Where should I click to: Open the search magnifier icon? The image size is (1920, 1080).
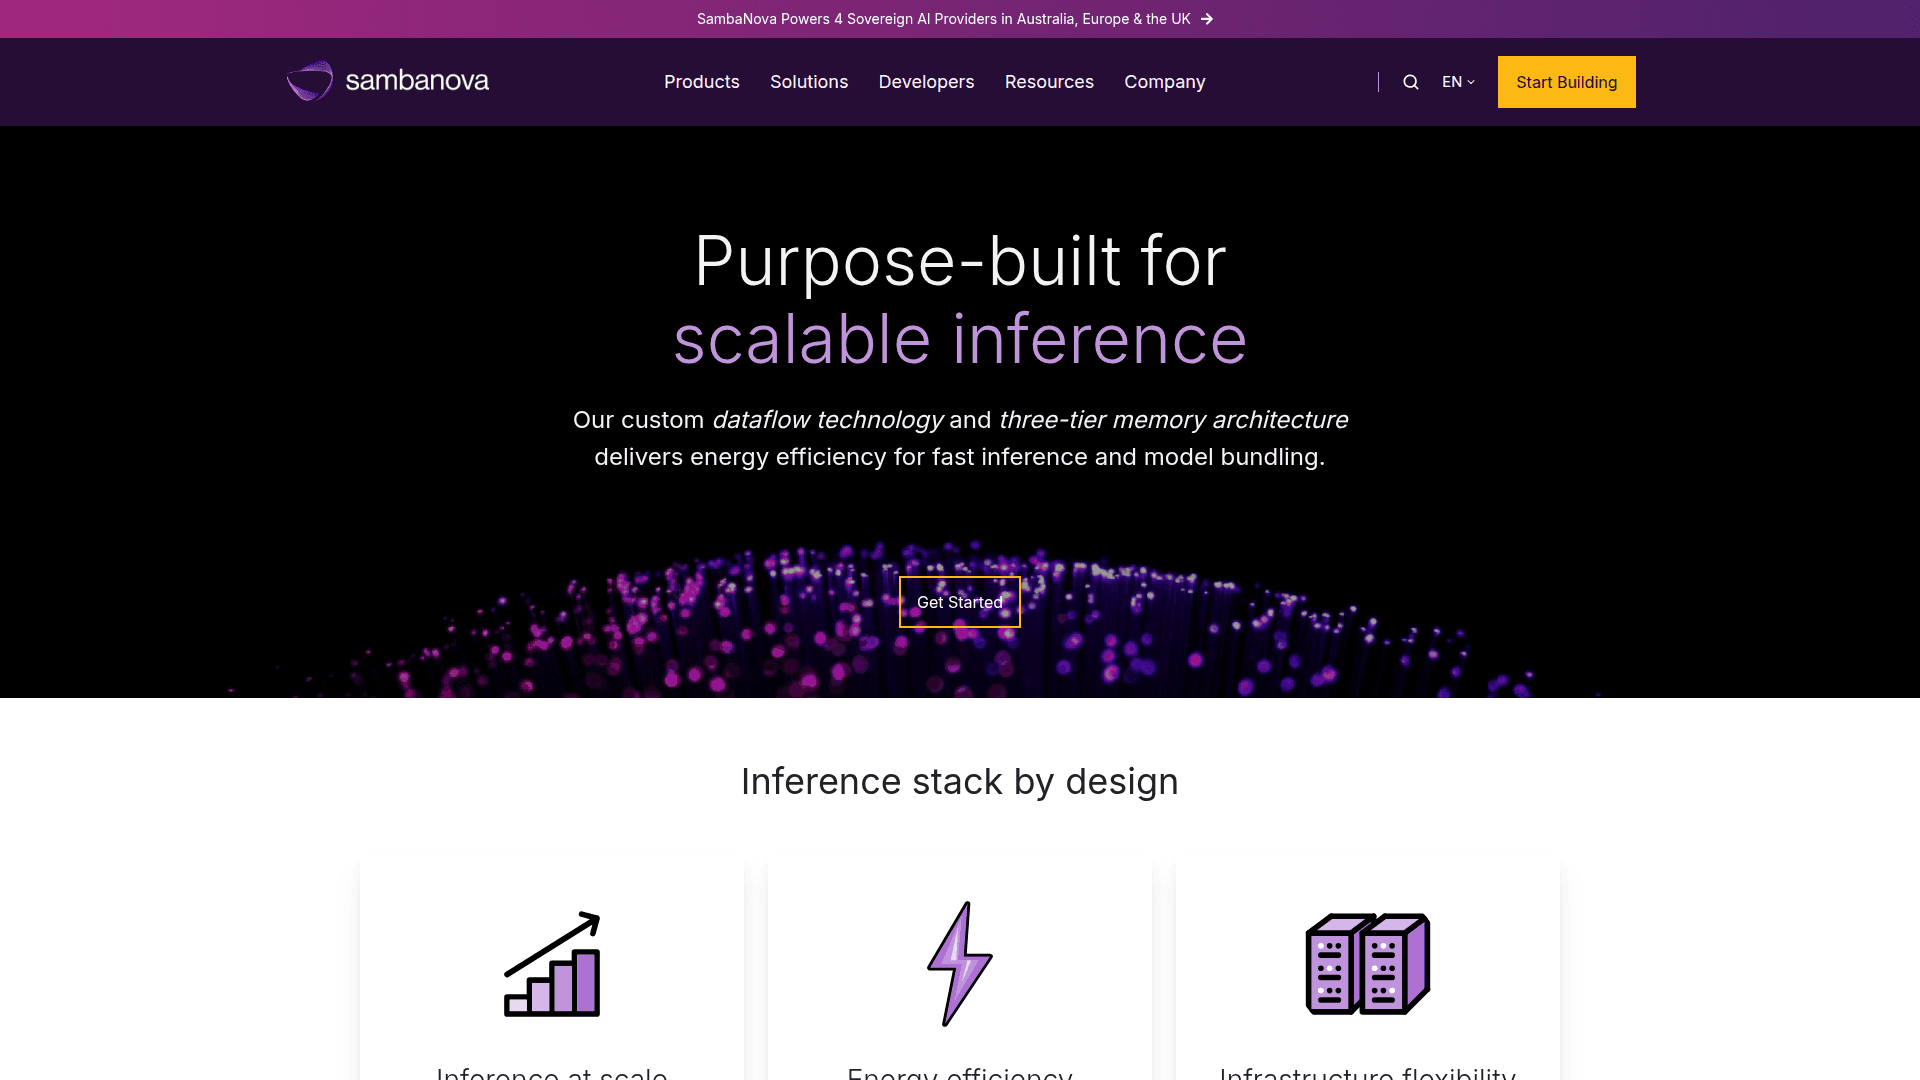point(1411,82)
